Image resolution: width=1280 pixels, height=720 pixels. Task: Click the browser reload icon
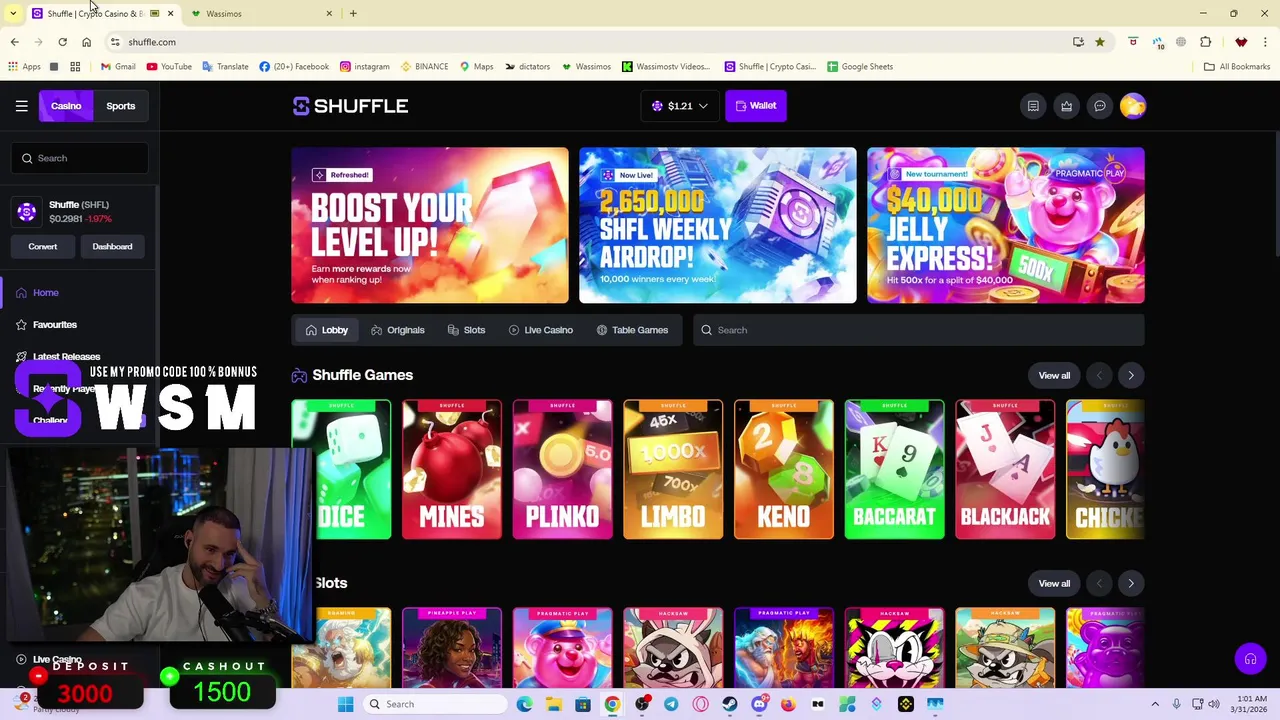pyautogui.click(x=62, y=42)
